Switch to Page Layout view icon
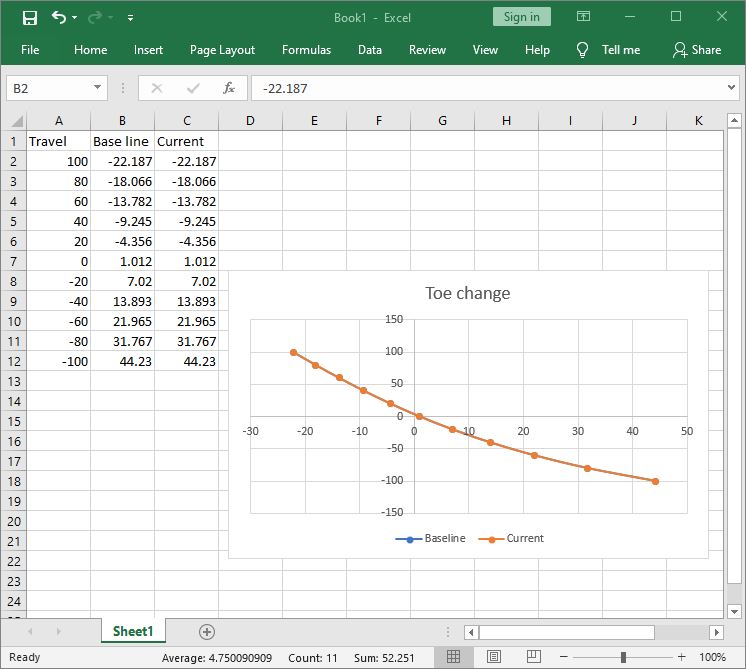Image resolution: width=746 pixels, height=669 pixels. pyautogui.click(x=494, y=657)
